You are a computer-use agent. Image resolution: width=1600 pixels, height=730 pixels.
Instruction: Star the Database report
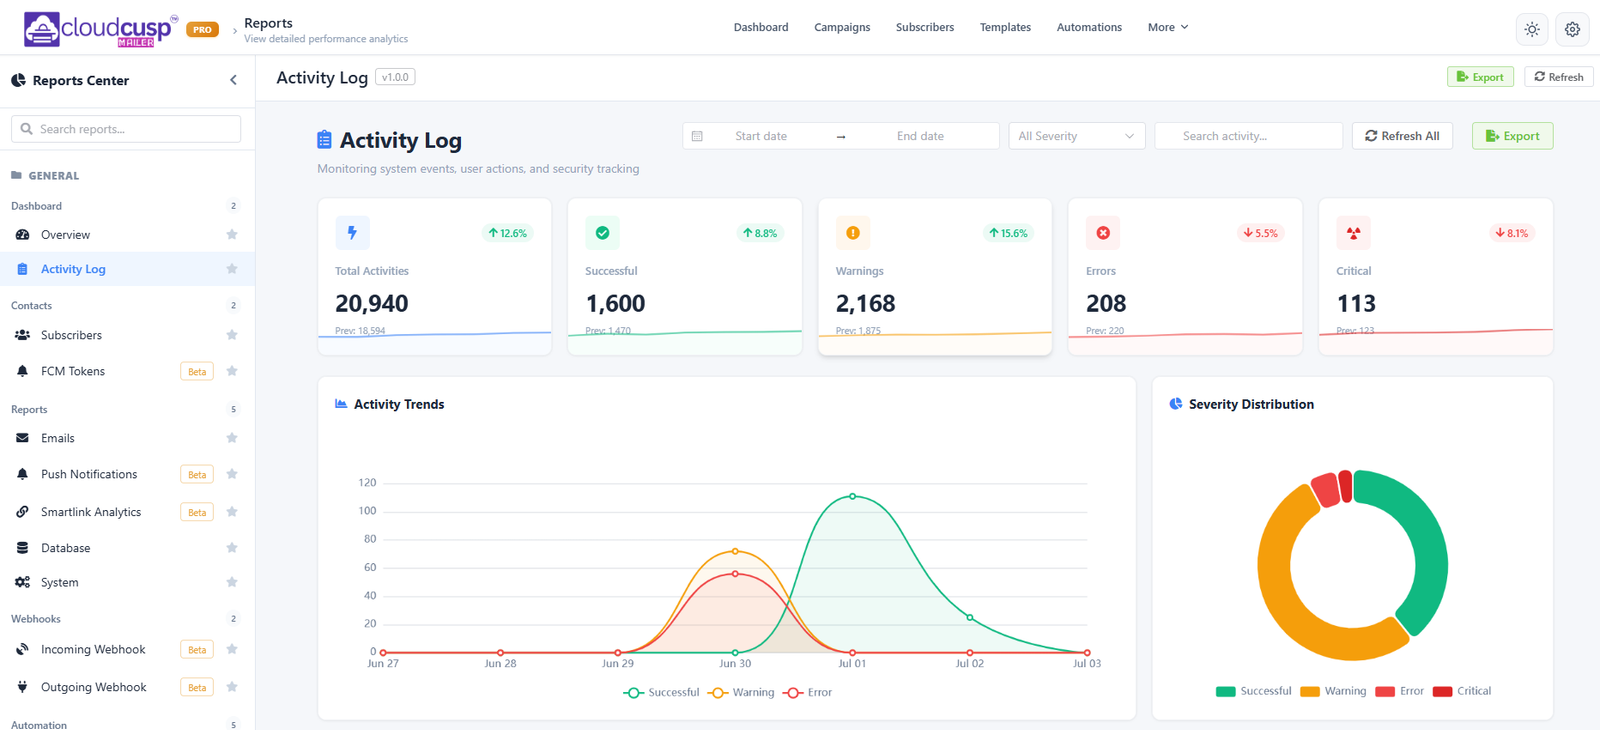232,548
